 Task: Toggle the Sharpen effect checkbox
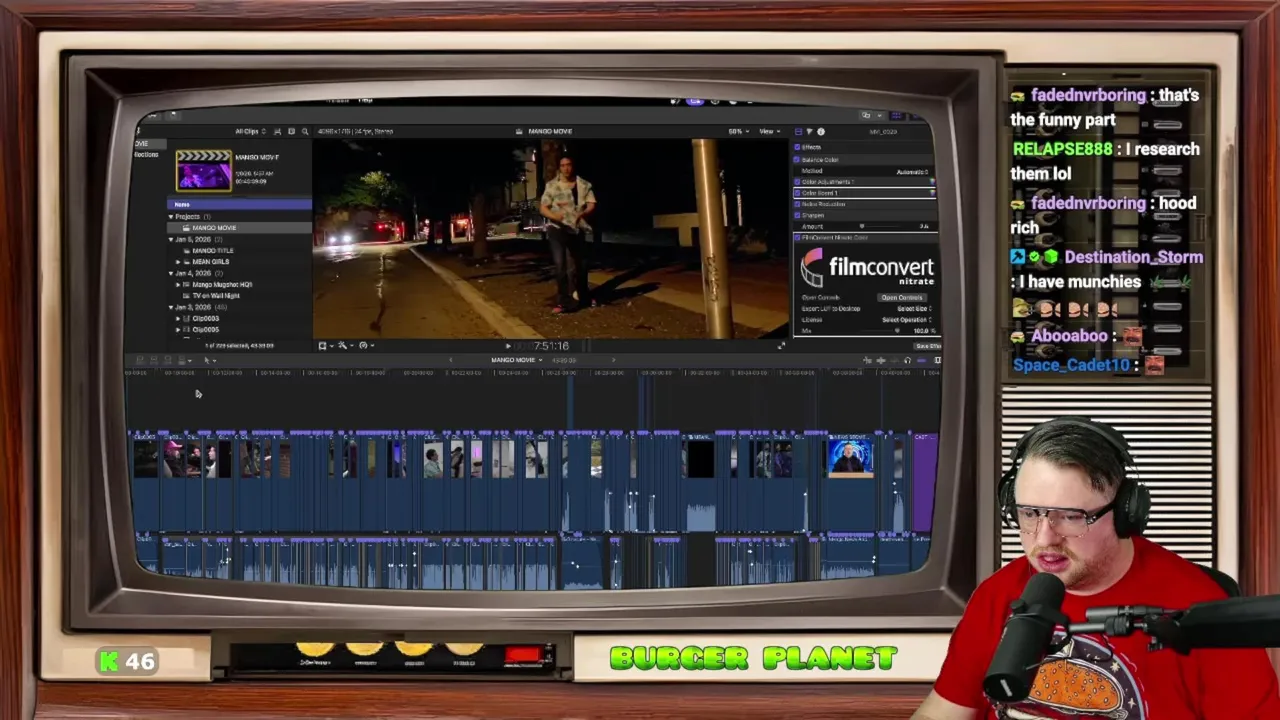pos(797,215)
